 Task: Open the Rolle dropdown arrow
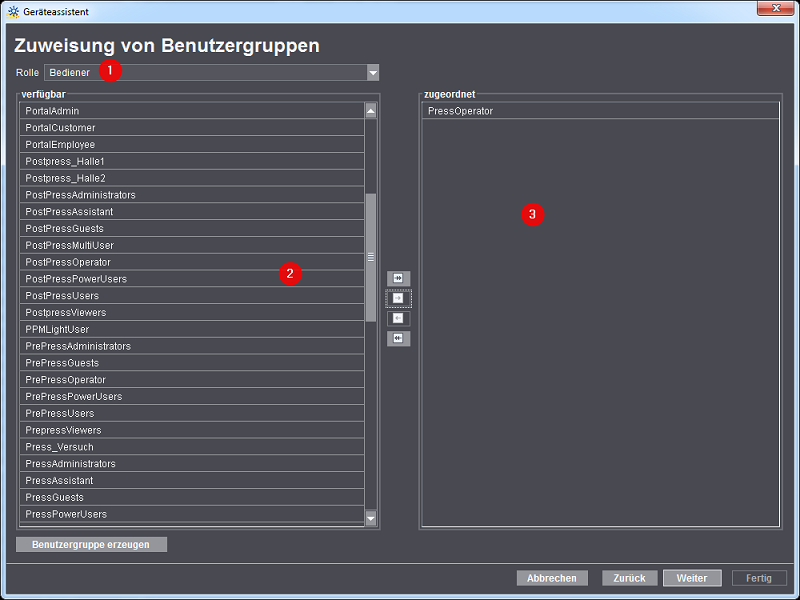[x=372, y=72]
